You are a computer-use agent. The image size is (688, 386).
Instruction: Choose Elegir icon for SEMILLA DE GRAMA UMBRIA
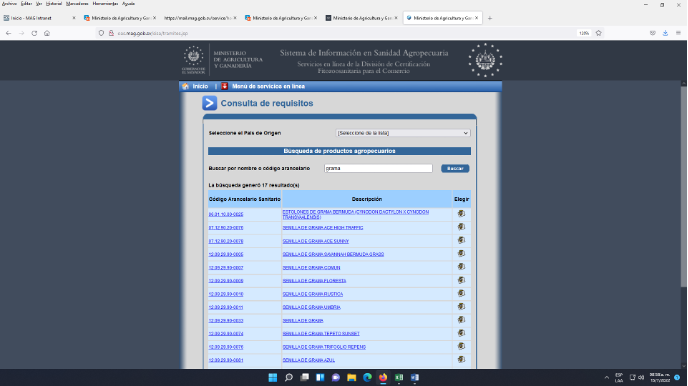[461, 307]
